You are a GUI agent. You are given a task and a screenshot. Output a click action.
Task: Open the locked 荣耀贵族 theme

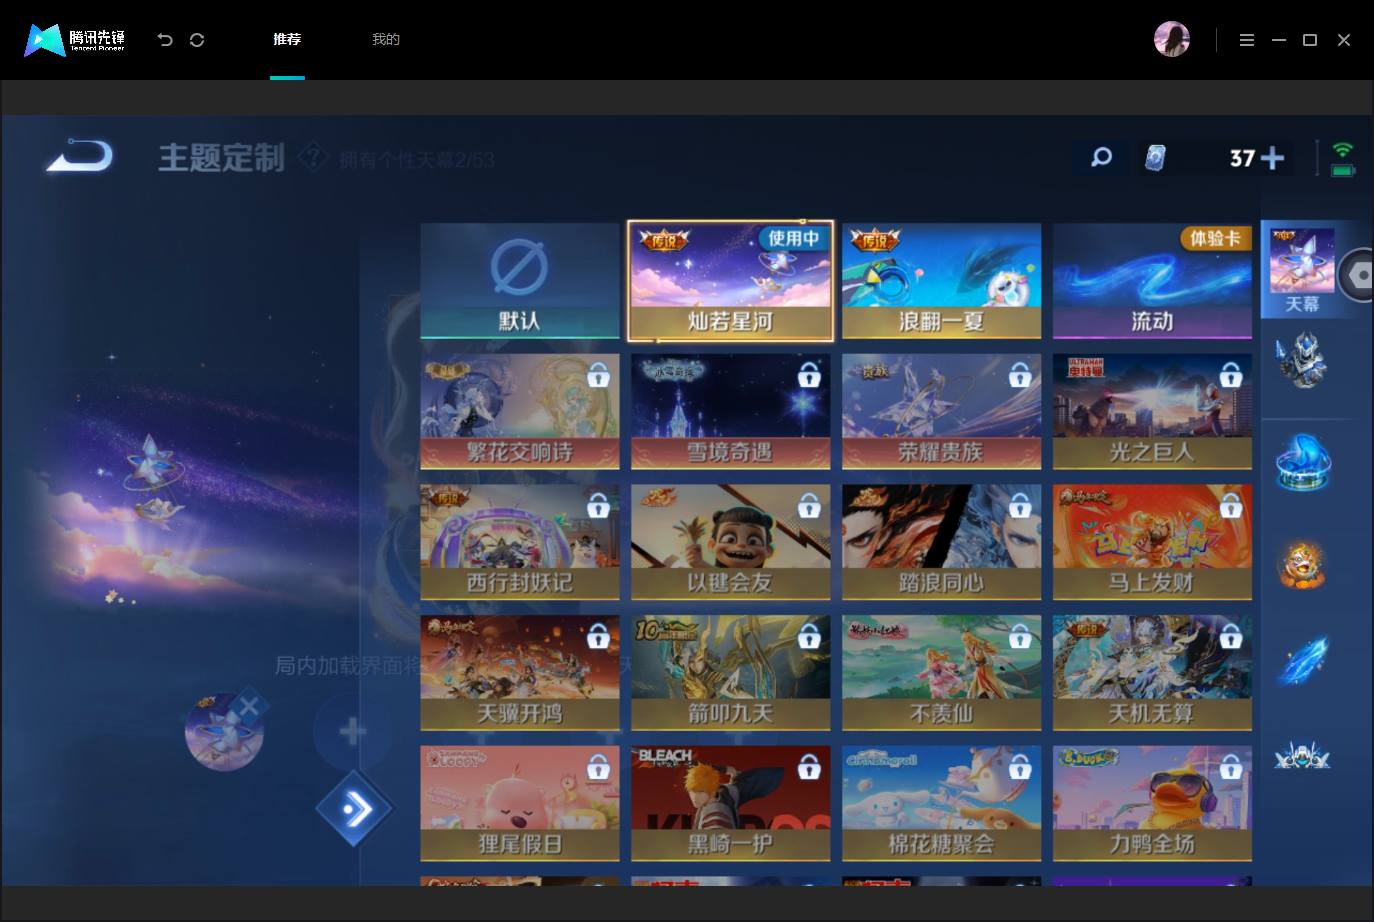click(x=942, y=411)
